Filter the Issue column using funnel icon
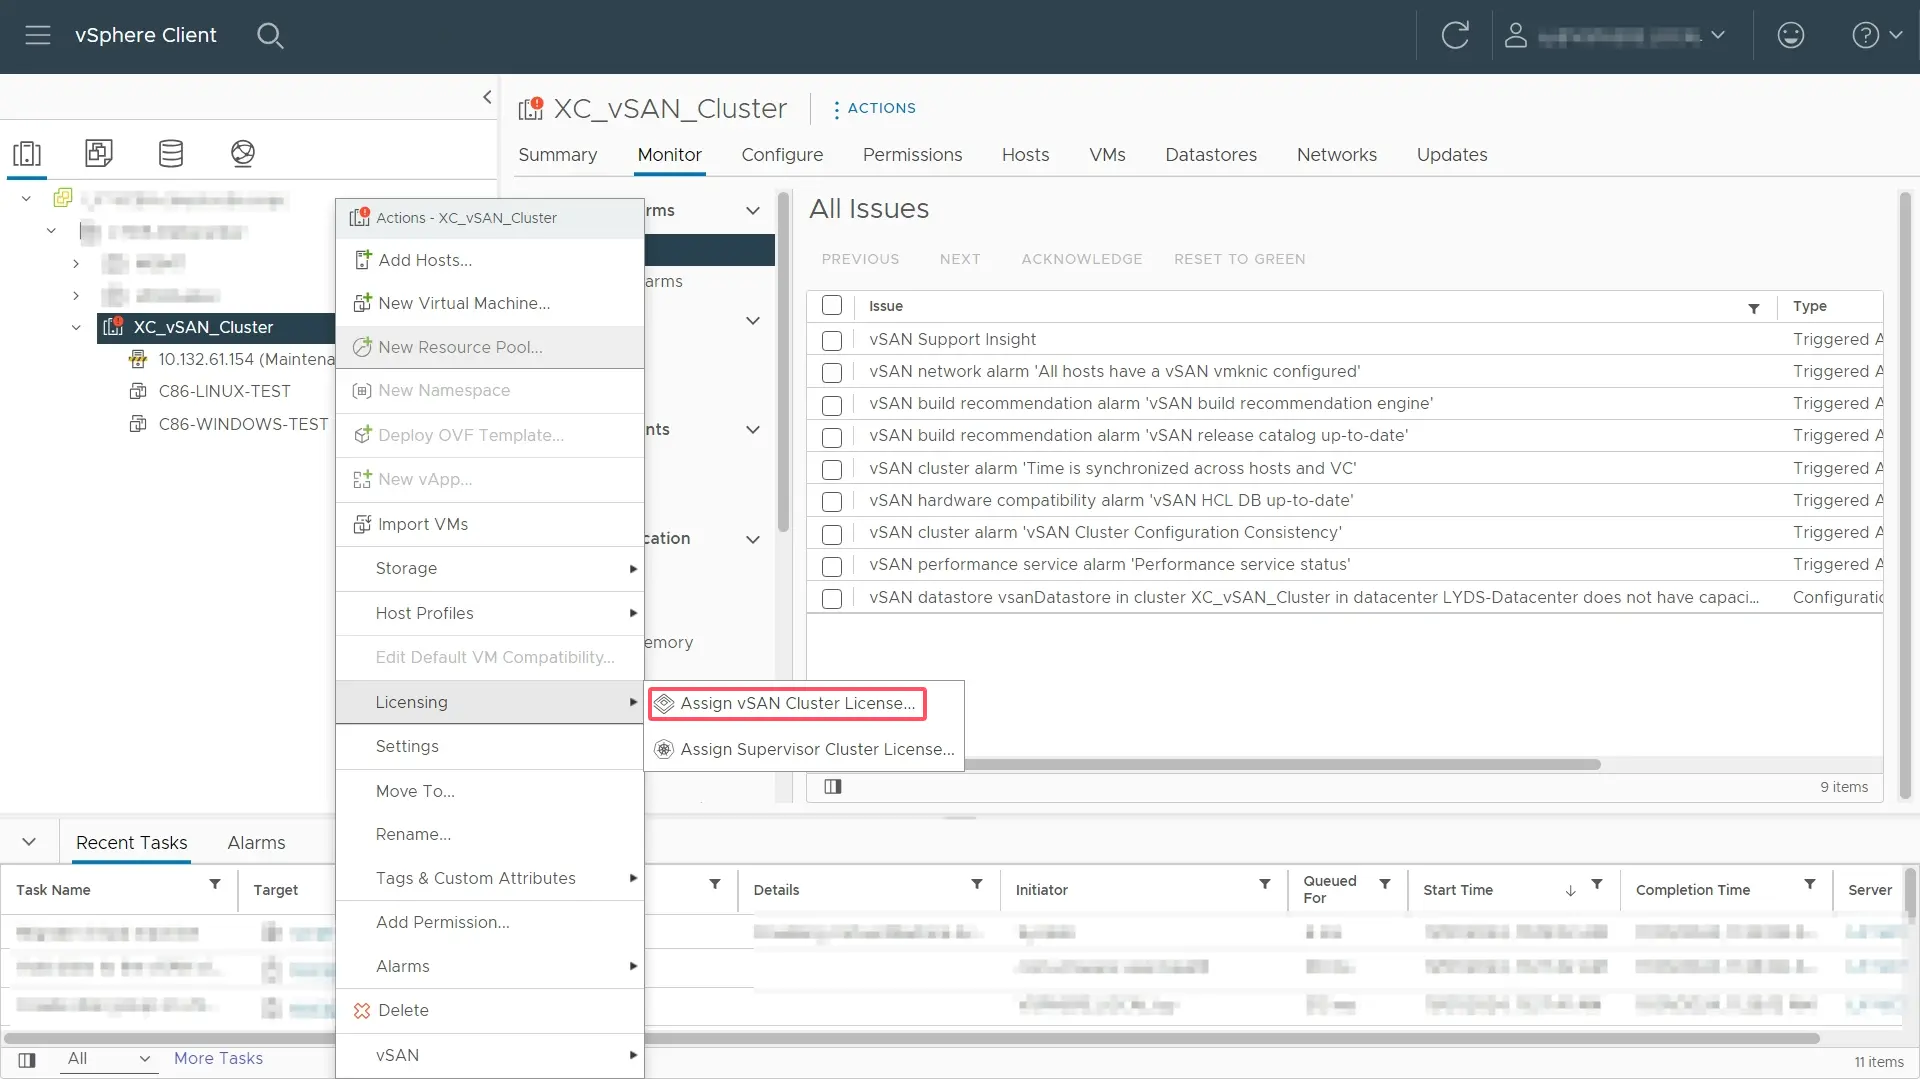 1753,308
